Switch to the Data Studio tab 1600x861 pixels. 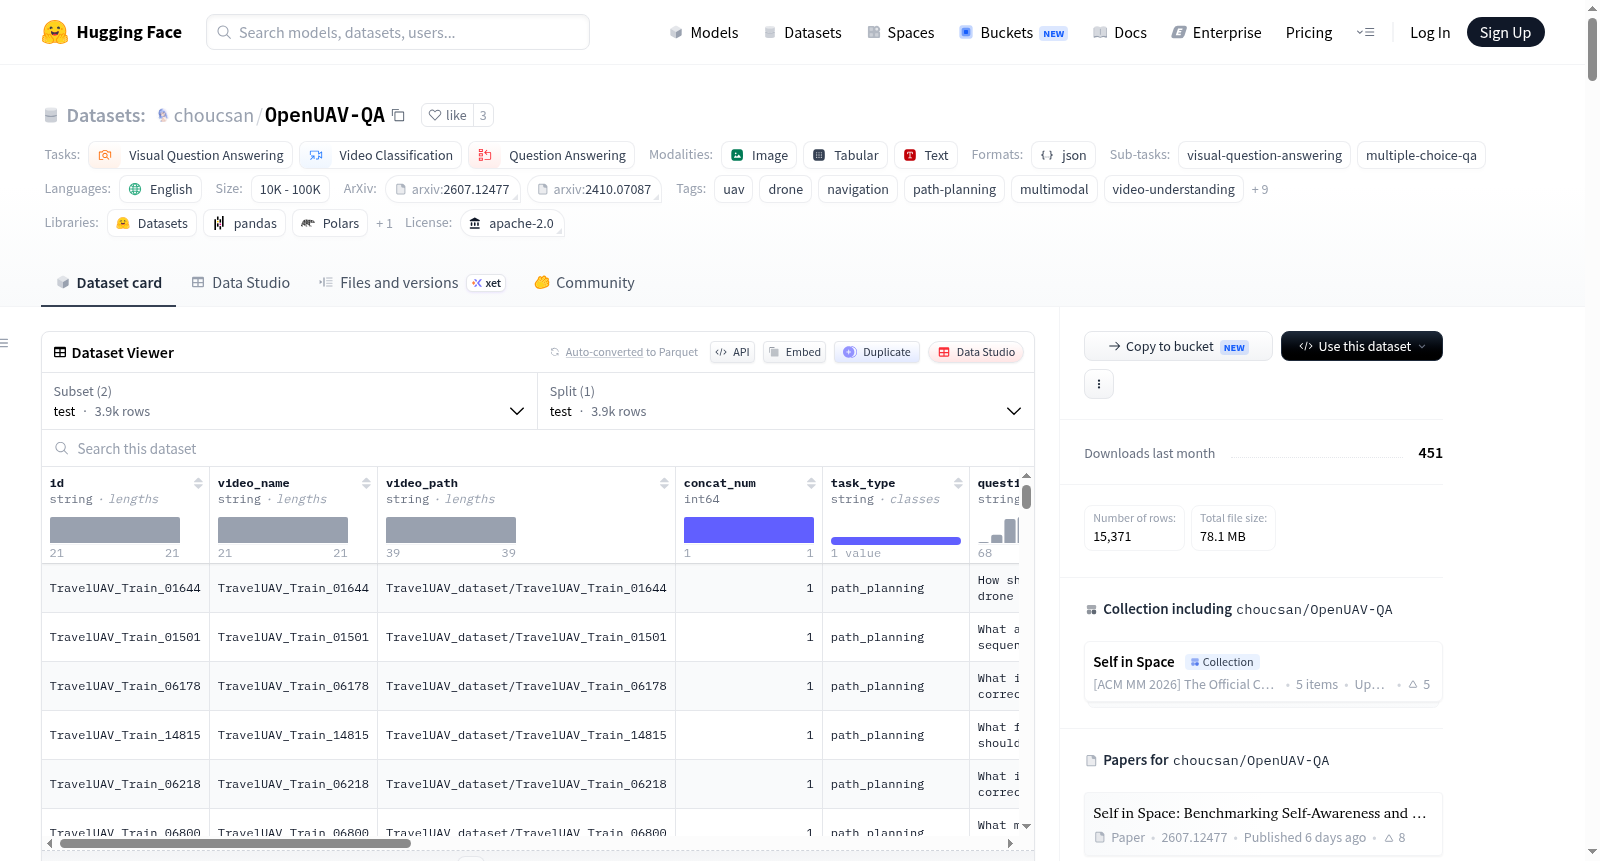[241, 283]
